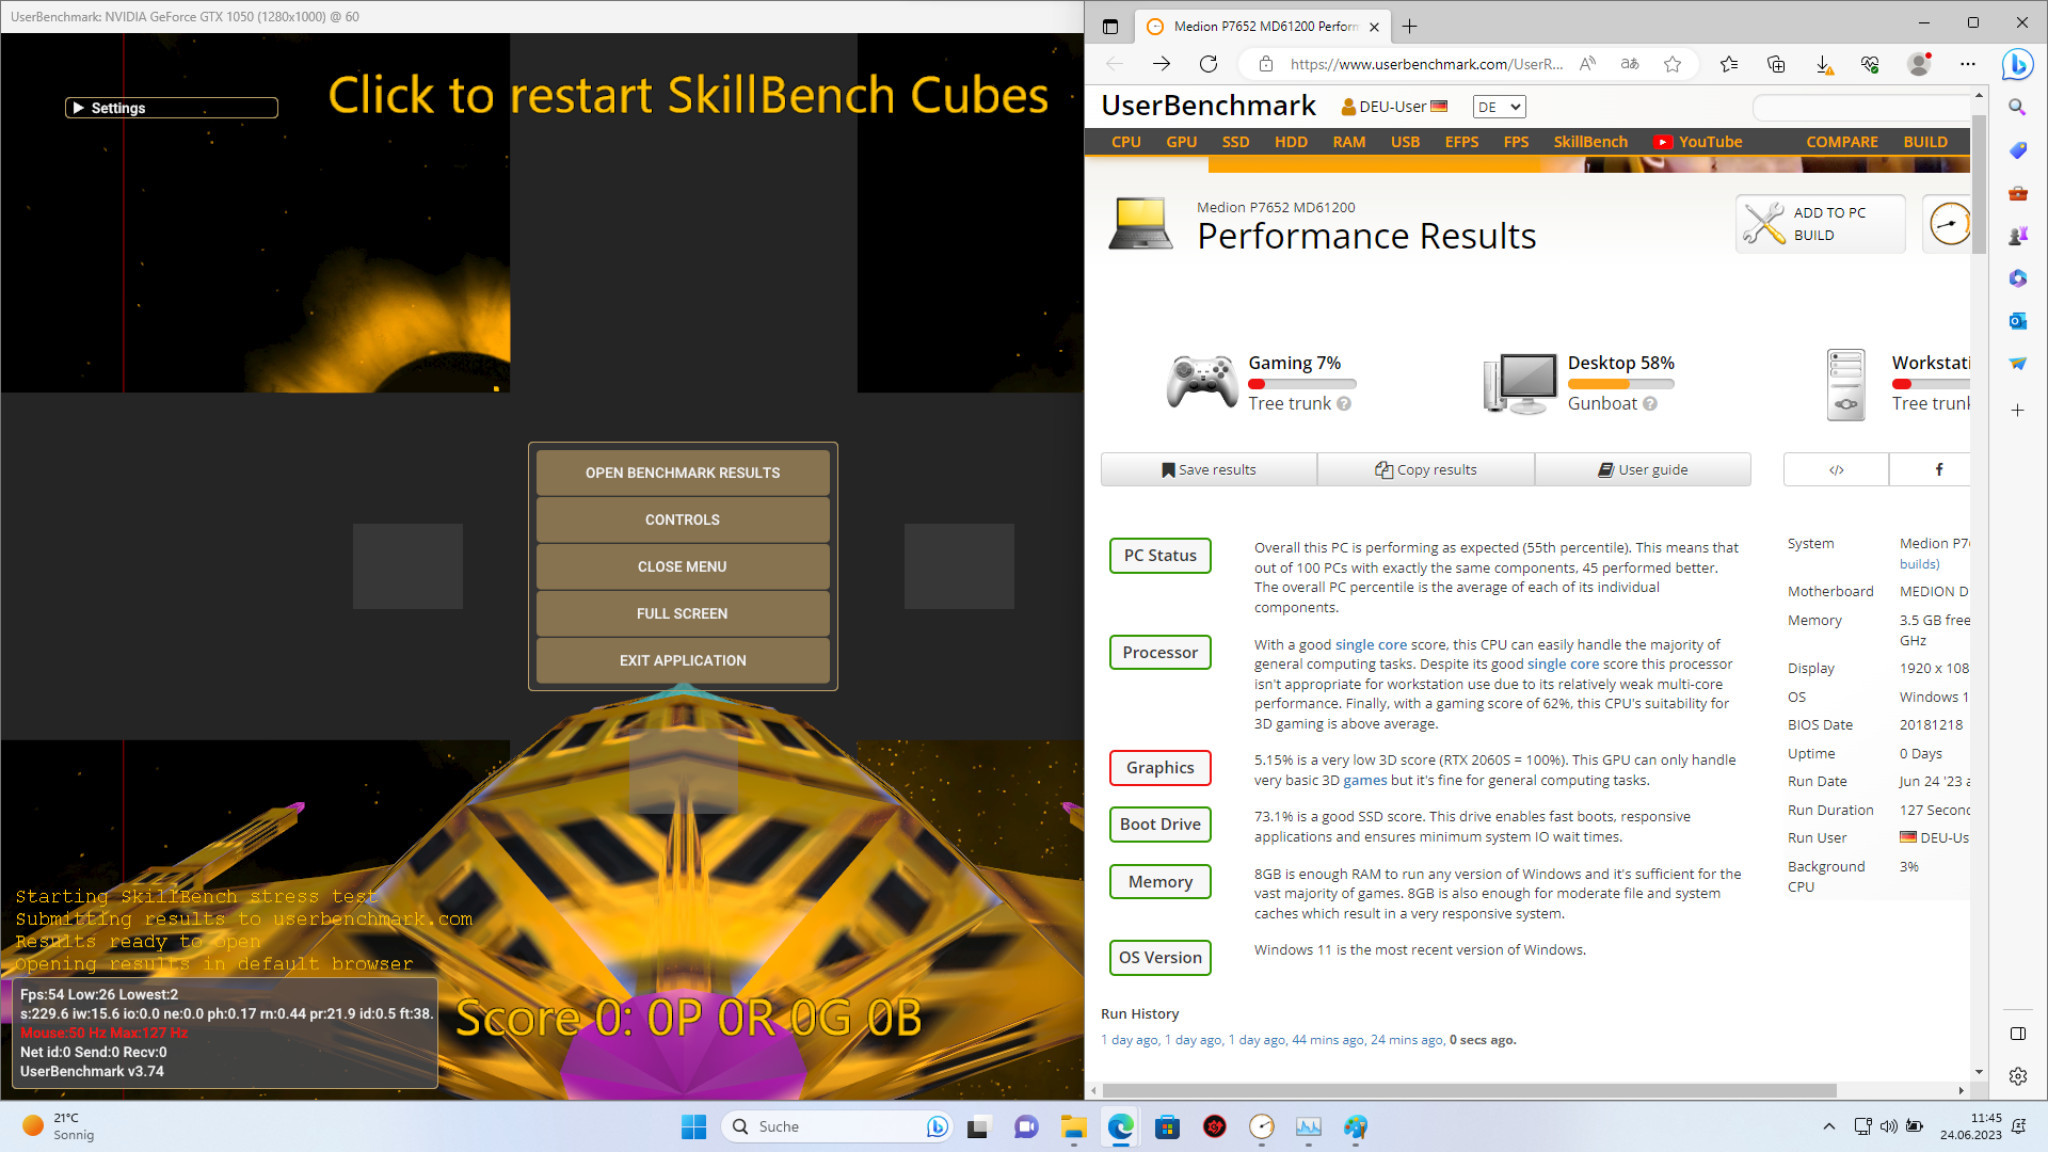Toggle FULL SCREEN mode in menu
Image resolution: width=2048 pixels, height=1152 pixels.
tap(682, 613)
